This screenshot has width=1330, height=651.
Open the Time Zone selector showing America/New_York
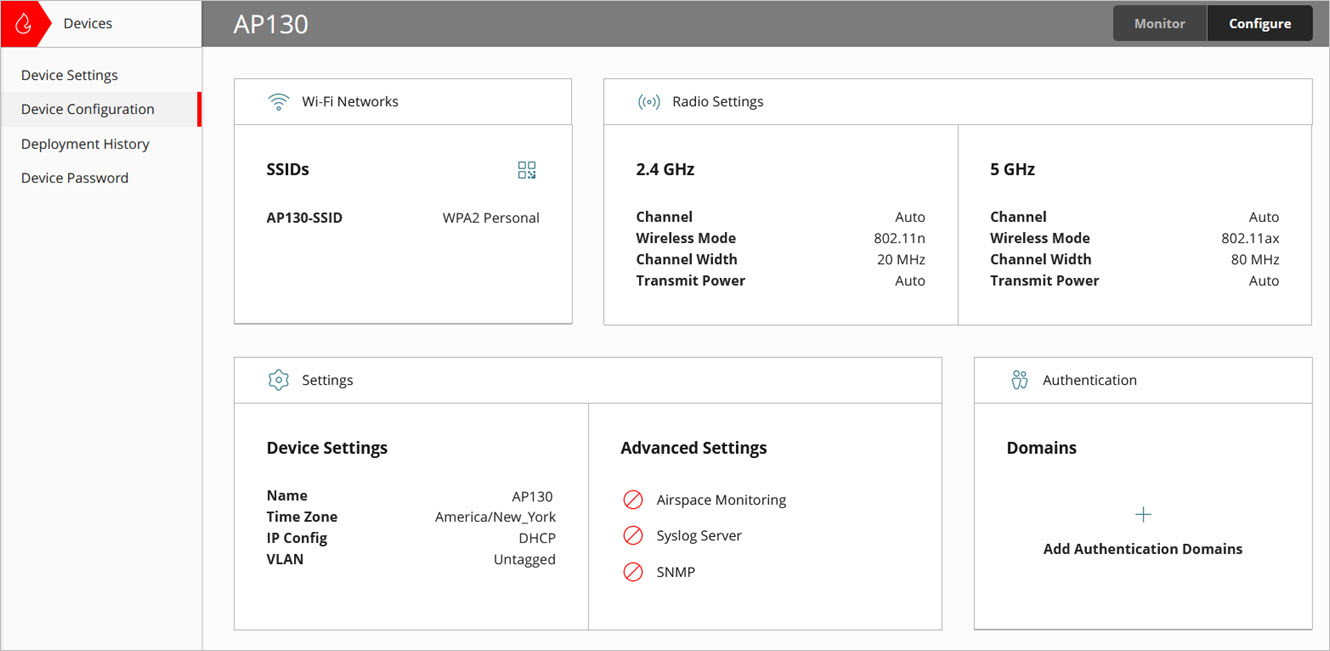[494, 516]
